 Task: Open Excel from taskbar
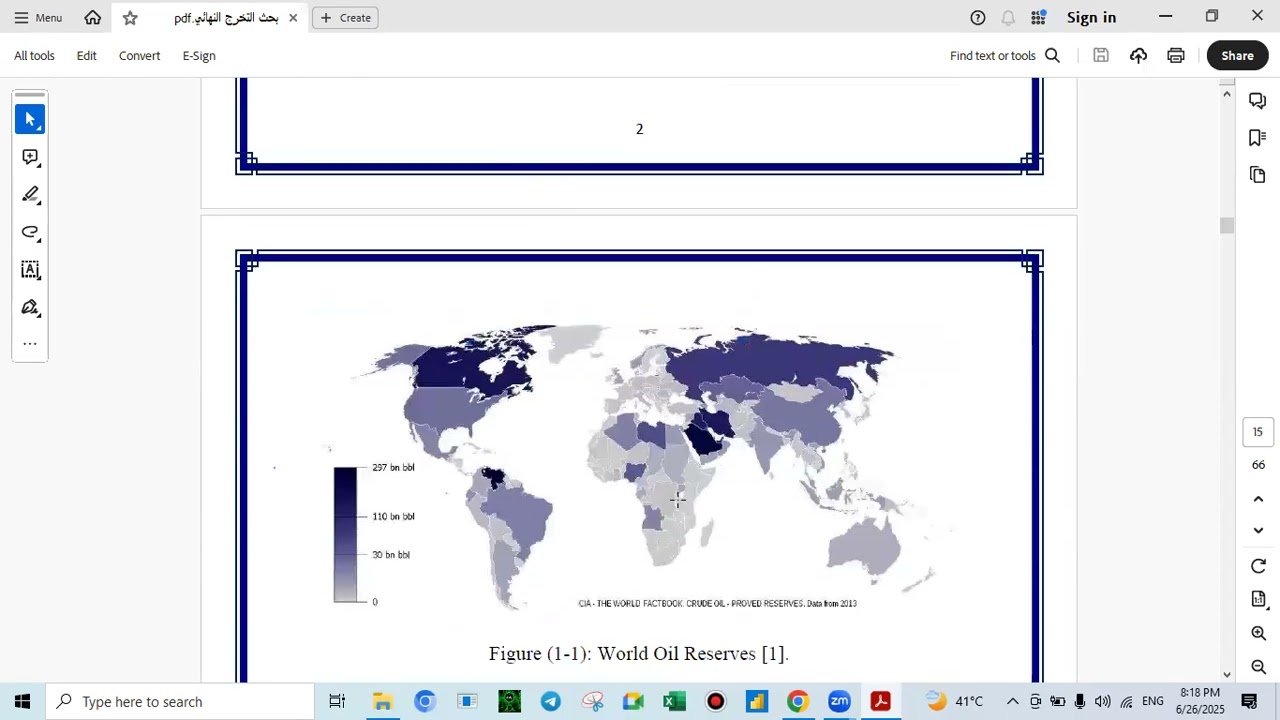675,702
